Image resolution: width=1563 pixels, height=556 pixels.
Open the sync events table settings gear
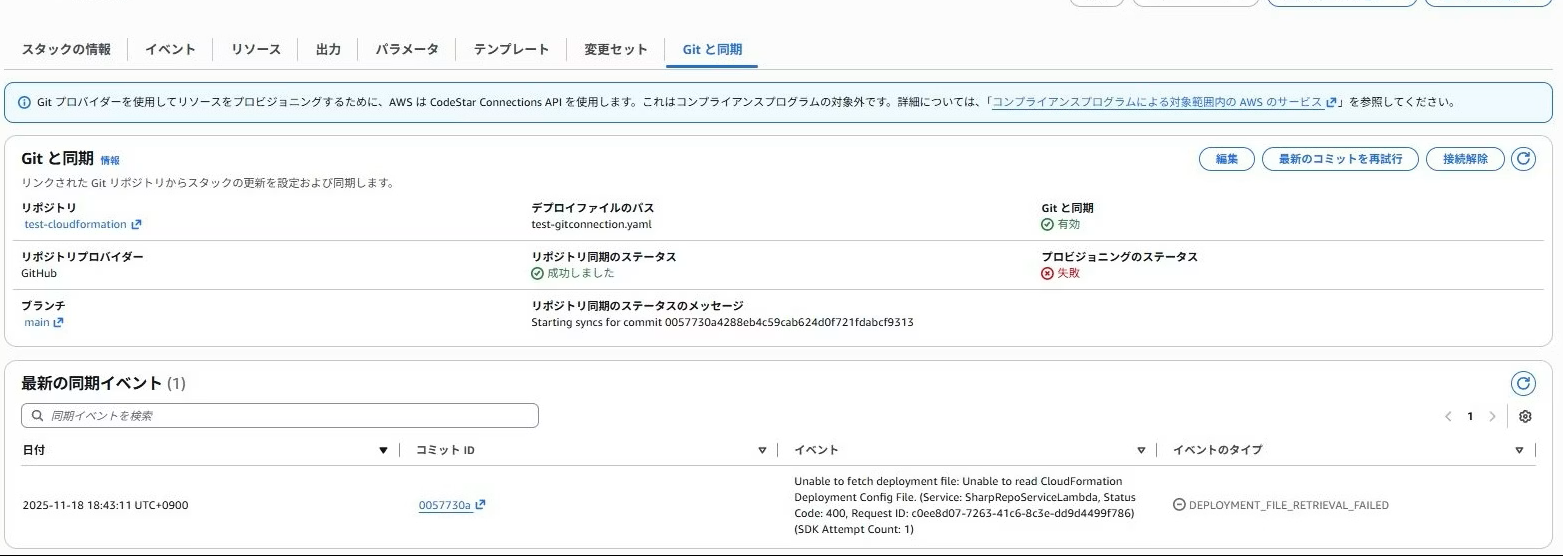[x=1525, y=417]
